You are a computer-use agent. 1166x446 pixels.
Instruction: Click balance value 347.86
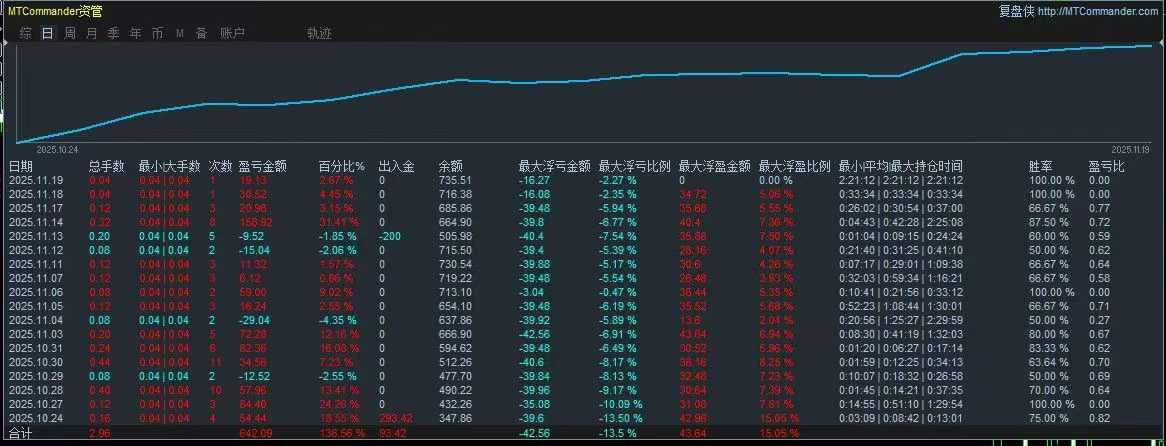455,418
